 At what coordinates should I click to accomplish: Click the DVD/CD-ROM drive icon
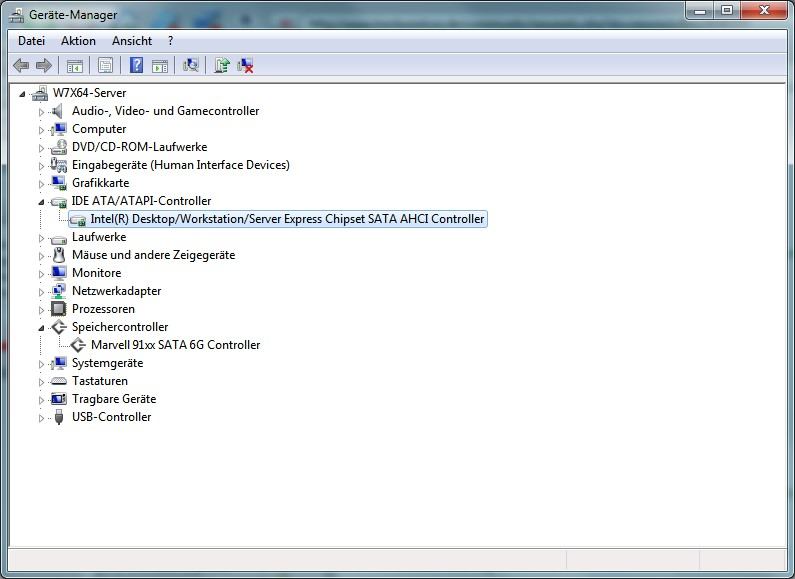click(59, 147)
